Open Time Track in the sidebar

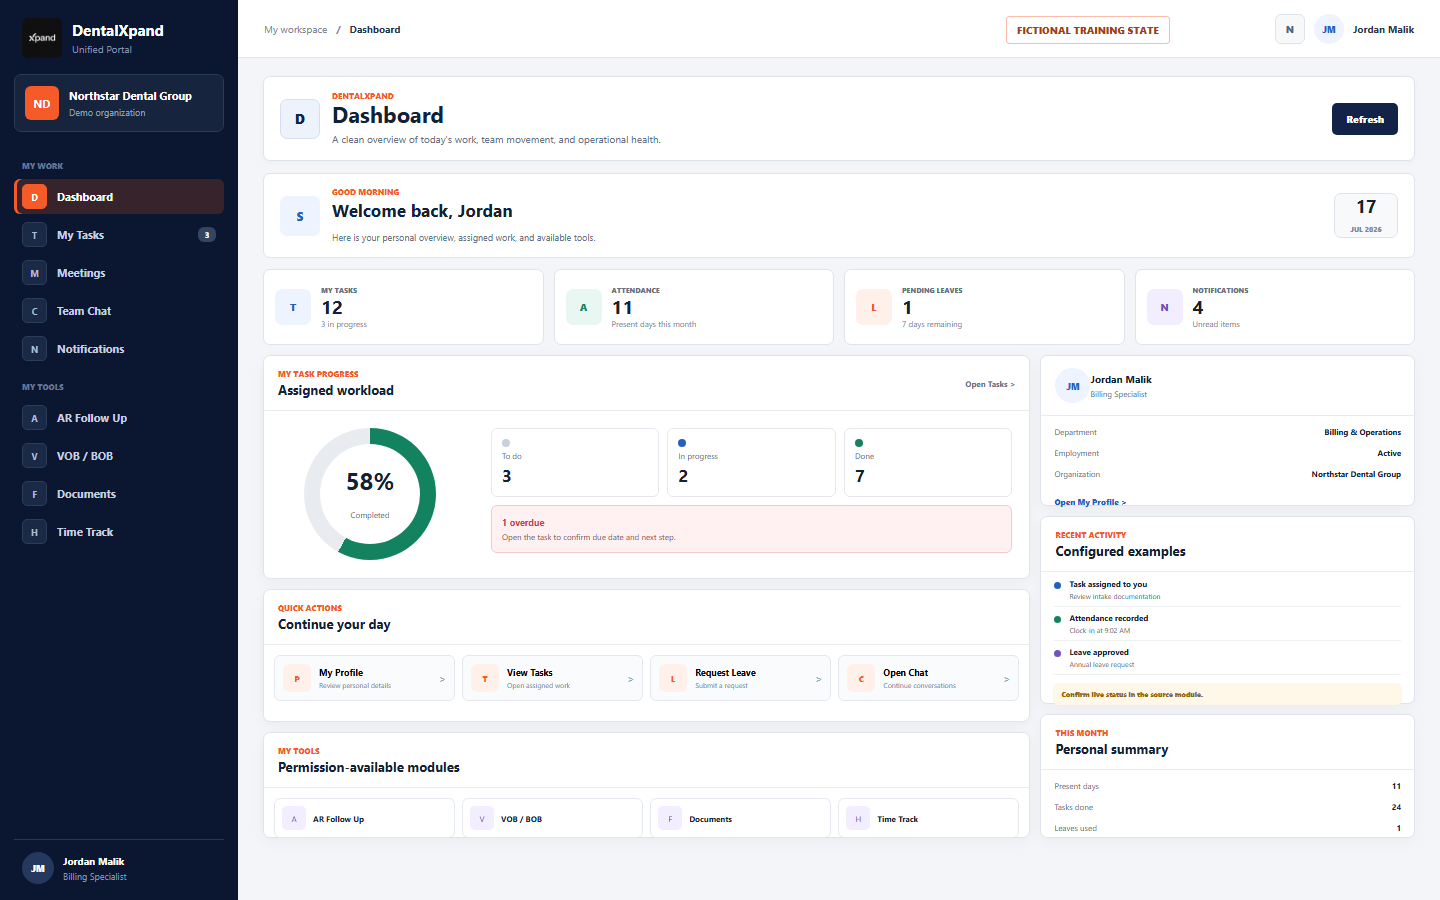click(x=119, y=532)
